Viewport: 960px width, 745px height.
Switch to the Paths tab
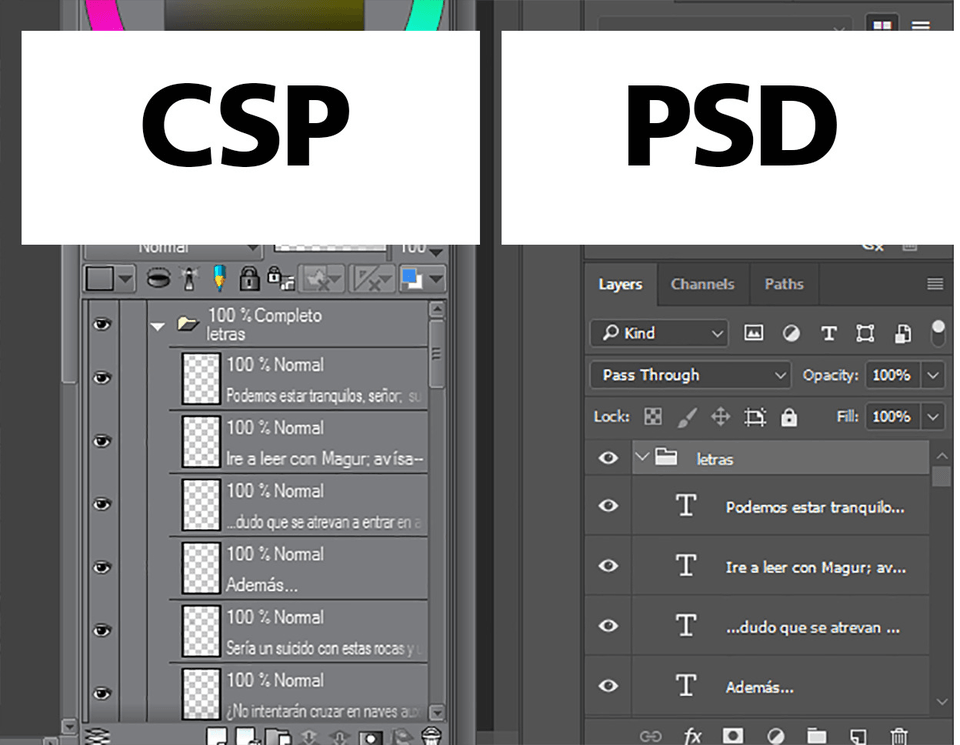click(784, 284)
